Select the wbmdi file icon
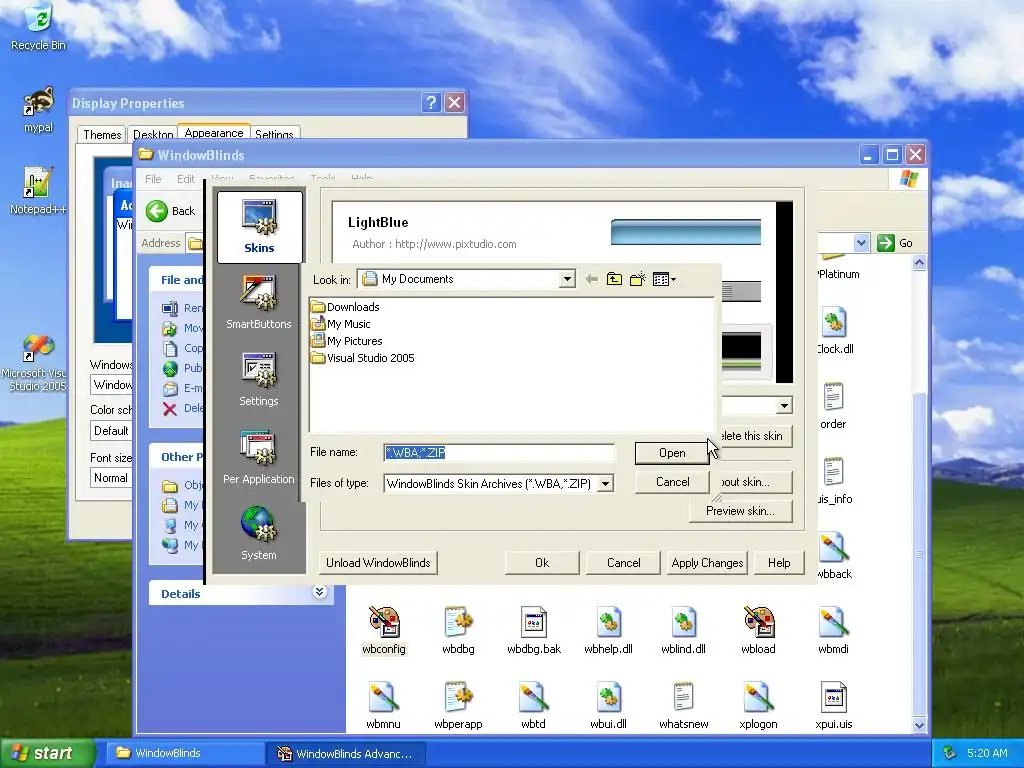1024x768 pixels. [x=833, y=630]
